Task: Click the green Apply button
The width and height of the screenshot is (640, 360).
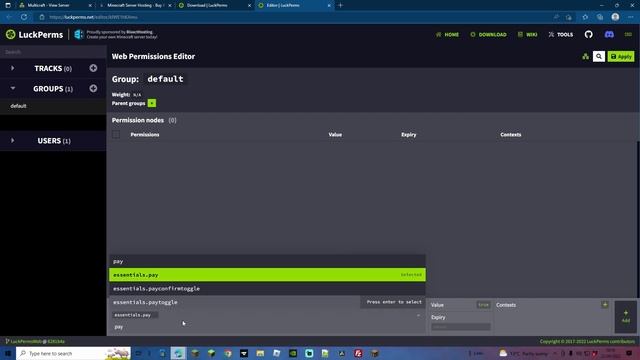Action: (621, 56)
